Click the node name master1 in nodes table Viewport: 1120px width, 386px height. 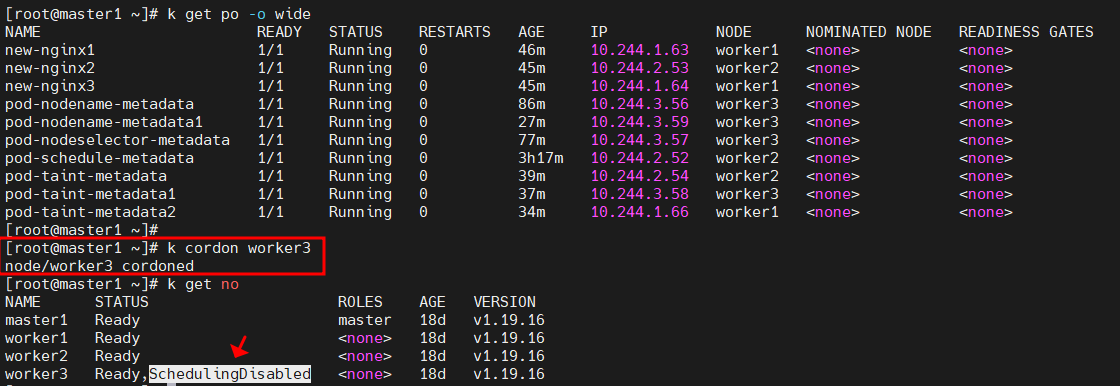coord(36,320)
